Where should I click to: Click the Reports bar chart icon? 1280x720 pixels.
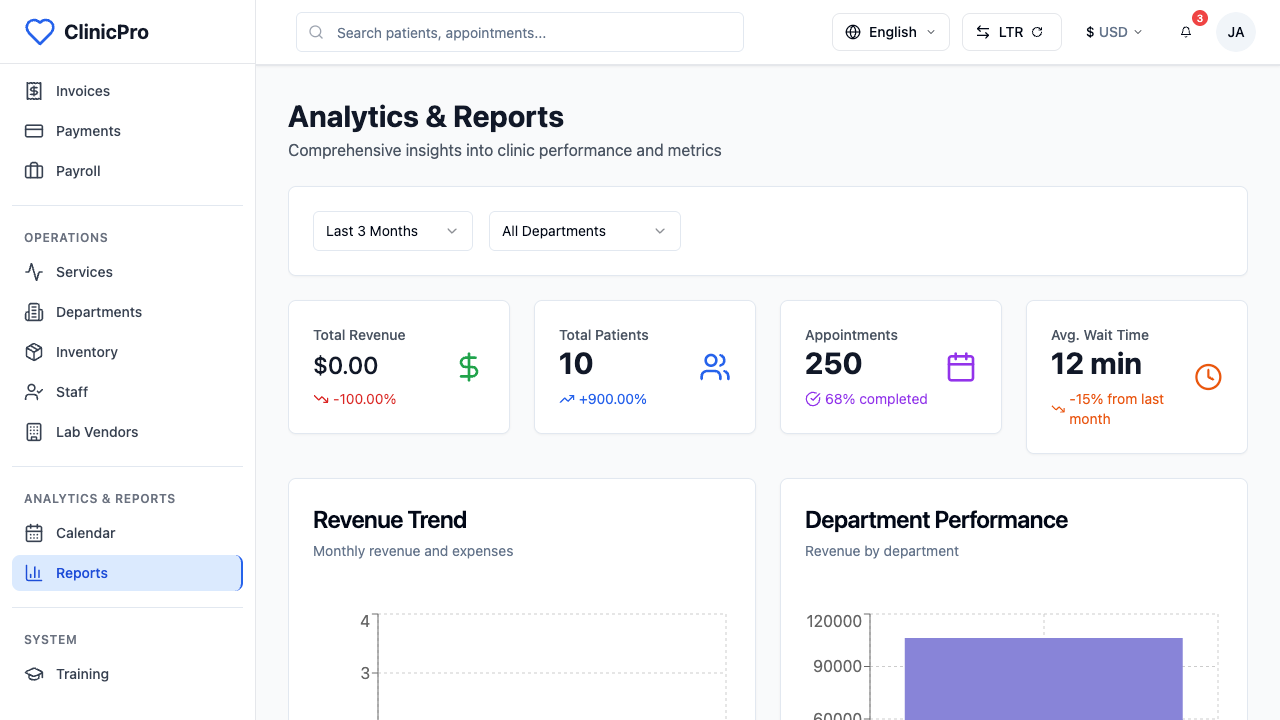point(34,573)
